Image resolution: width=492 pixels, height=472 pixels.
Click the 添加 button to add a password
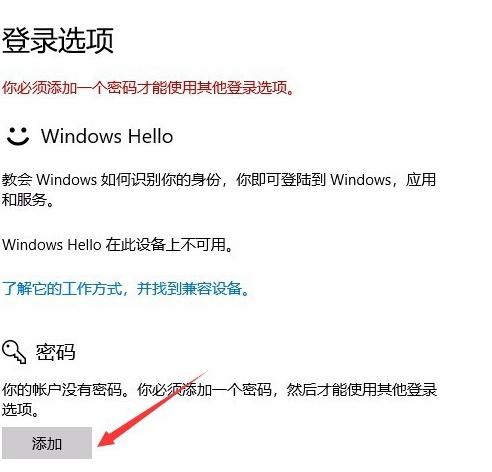coord(47,443)
